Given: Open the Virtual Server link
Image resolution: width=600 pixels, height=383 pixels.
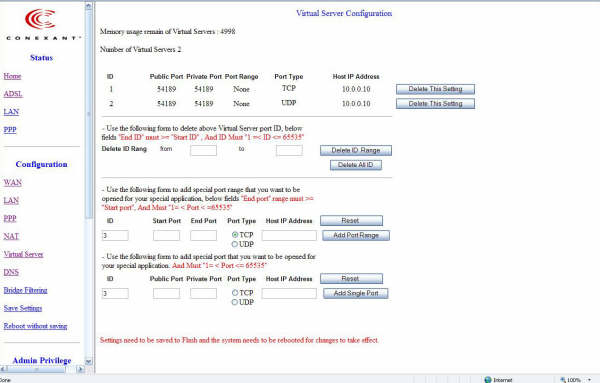Looking at the screenshot, I should coord(23,254).
